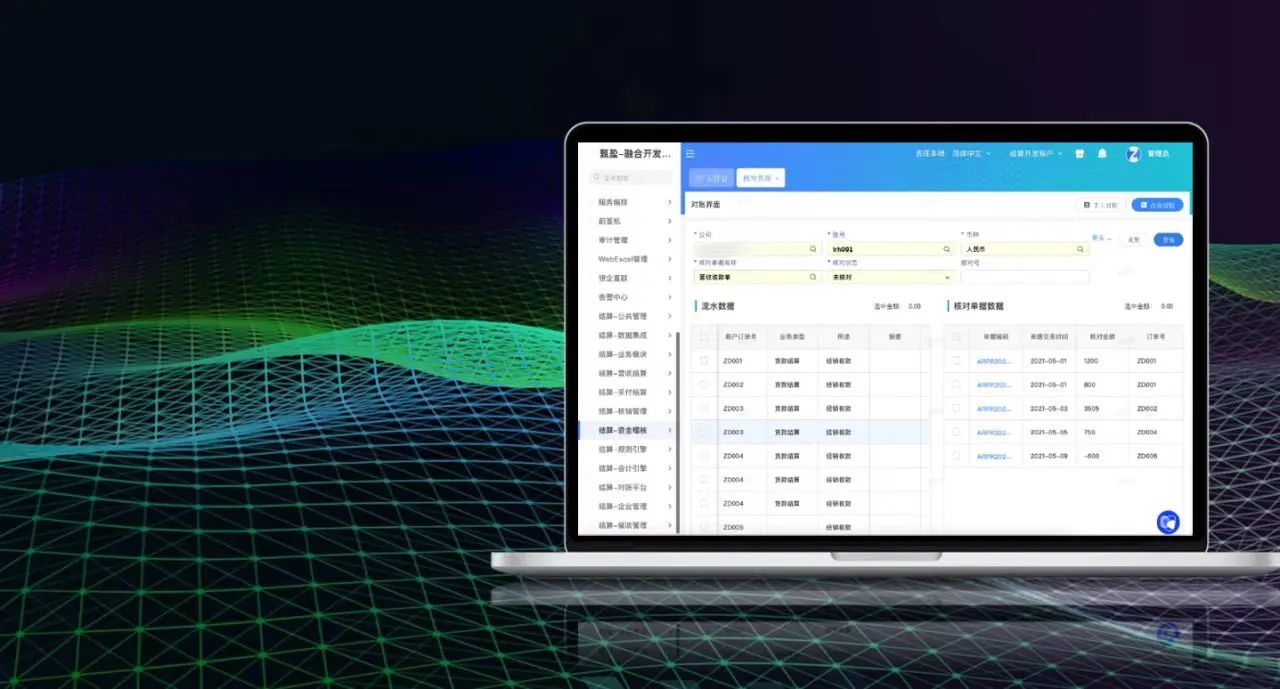Click the blue 自动对账 button
Viewport: 1280px width, 689px height.
[x=1158, y=205]
